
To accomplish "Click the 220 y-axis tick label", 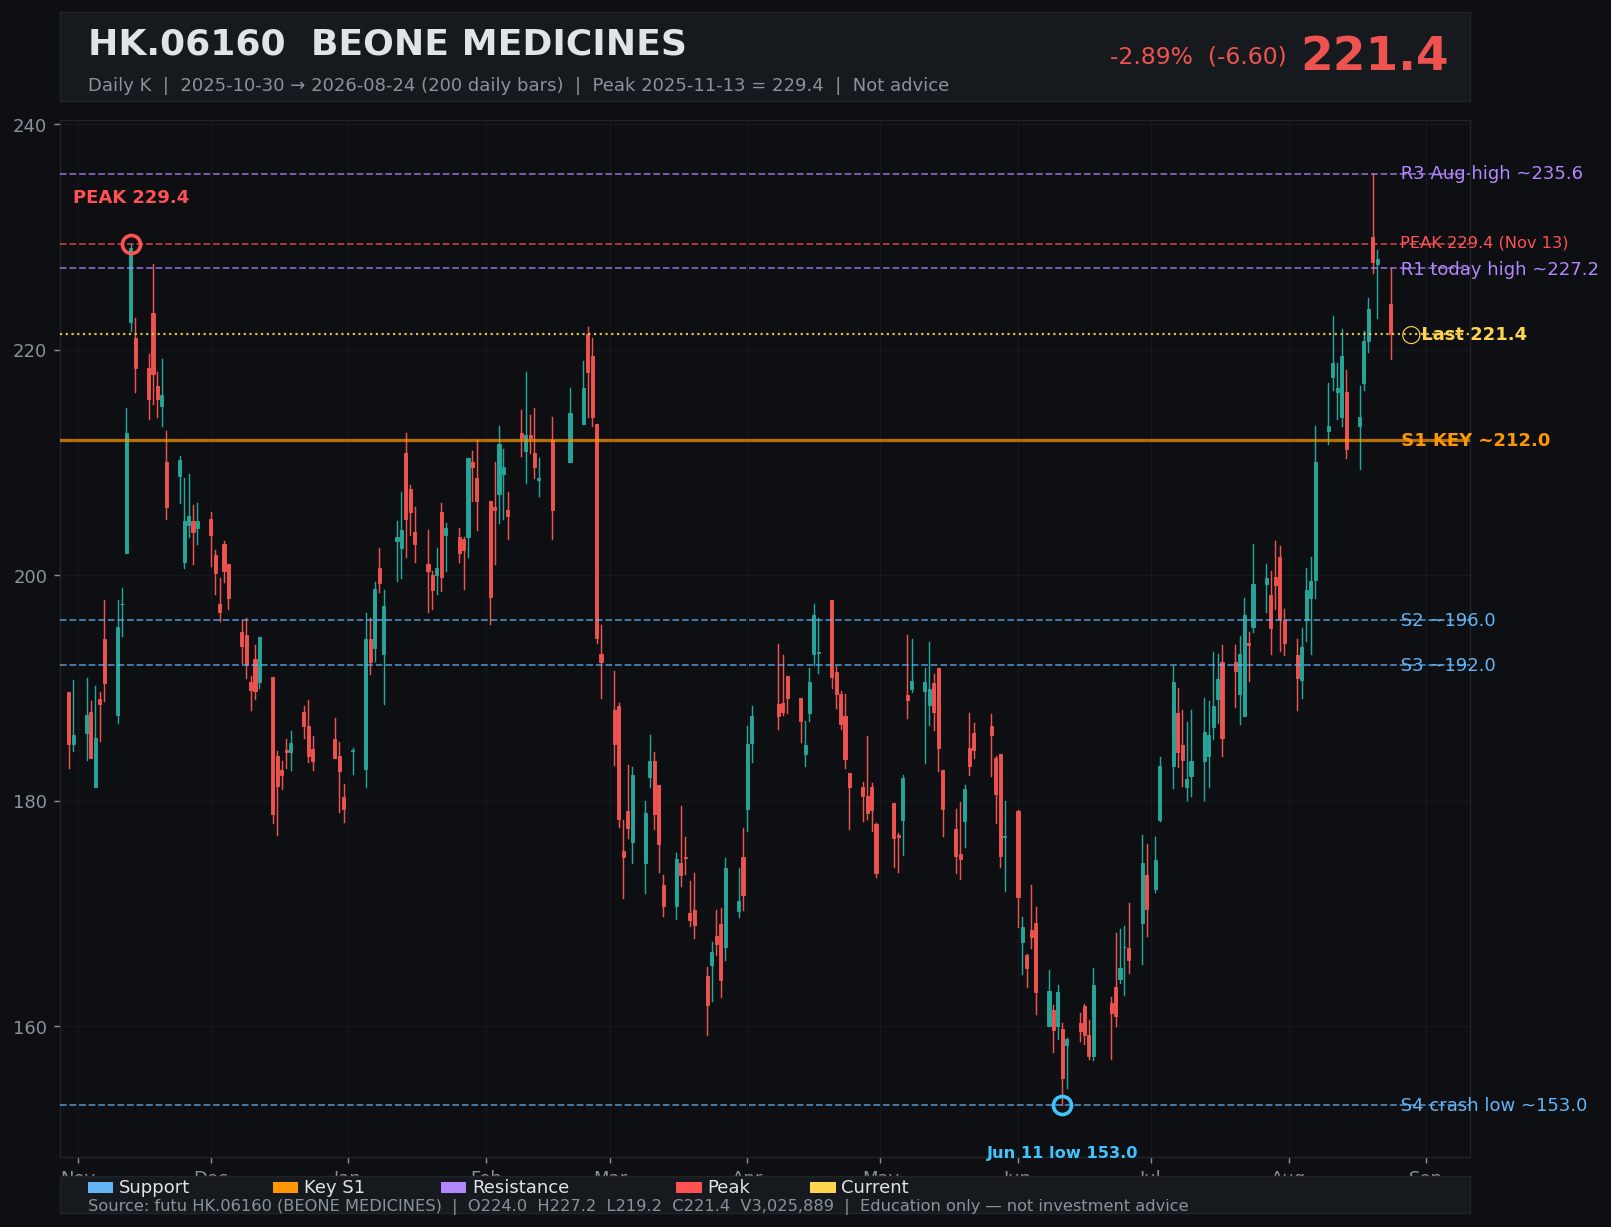I will [x=31, y=351].
